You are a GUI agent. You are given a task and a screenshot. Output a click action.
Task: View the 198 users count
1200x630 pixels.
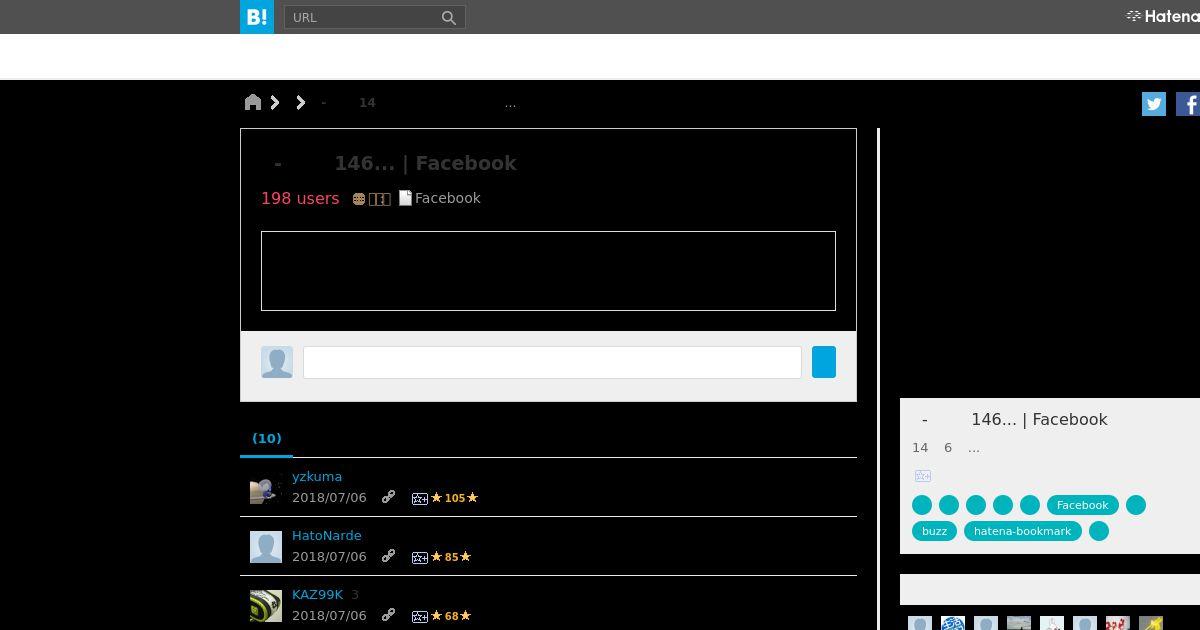[x=300, y=198]
